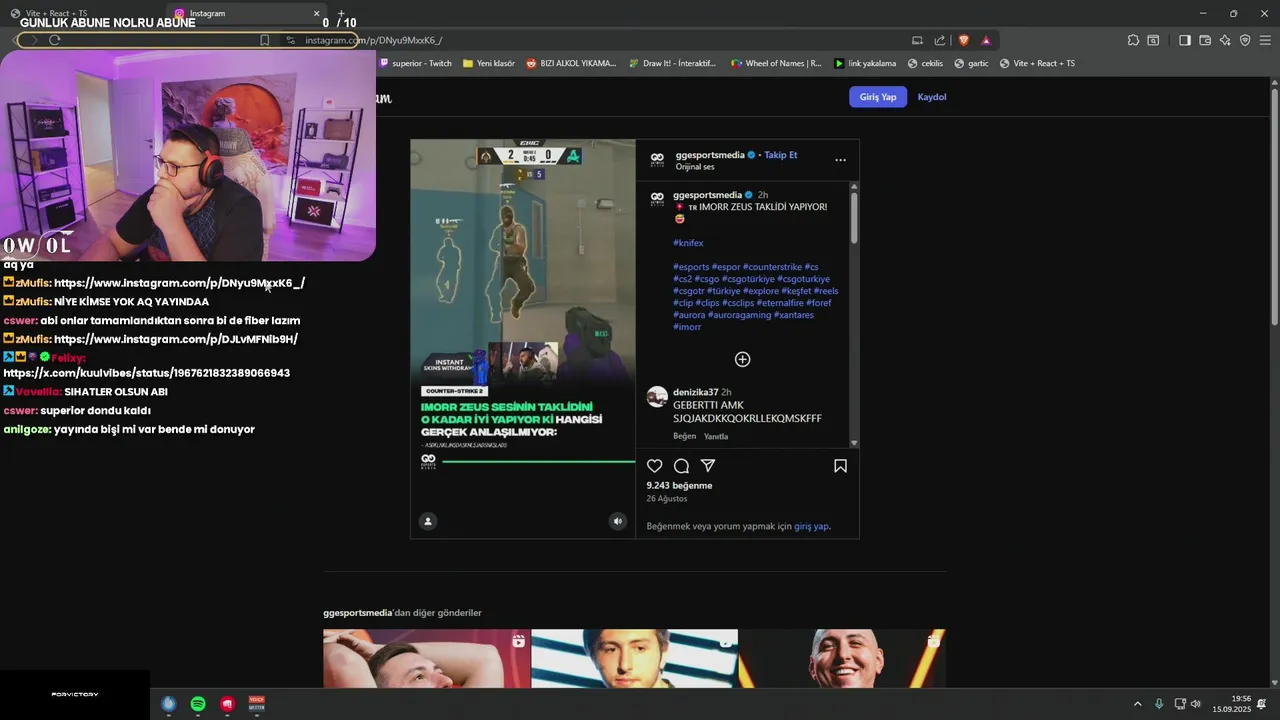
Task: Share this page via address bar icon
Action: [x=940, y=40]
